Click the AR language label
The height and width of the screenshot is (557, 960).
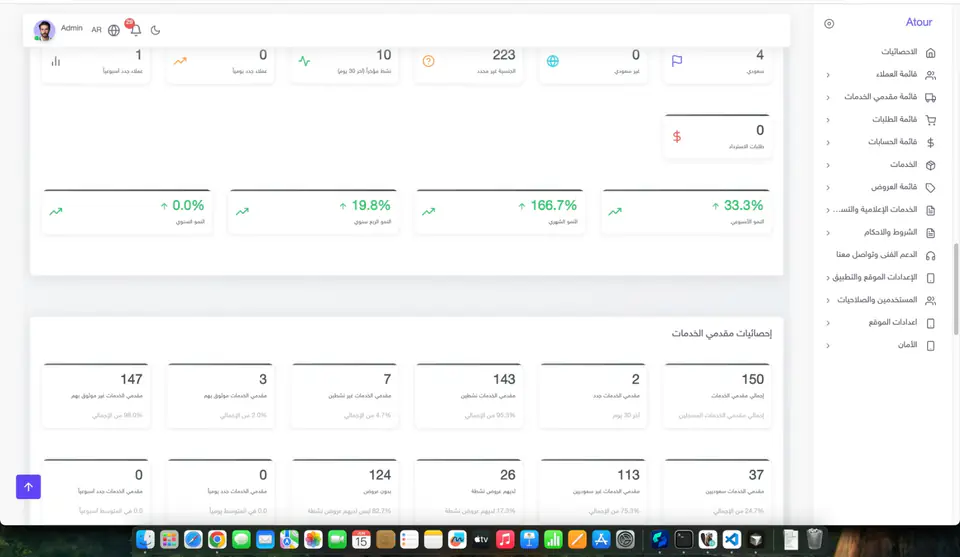(96, 30)
